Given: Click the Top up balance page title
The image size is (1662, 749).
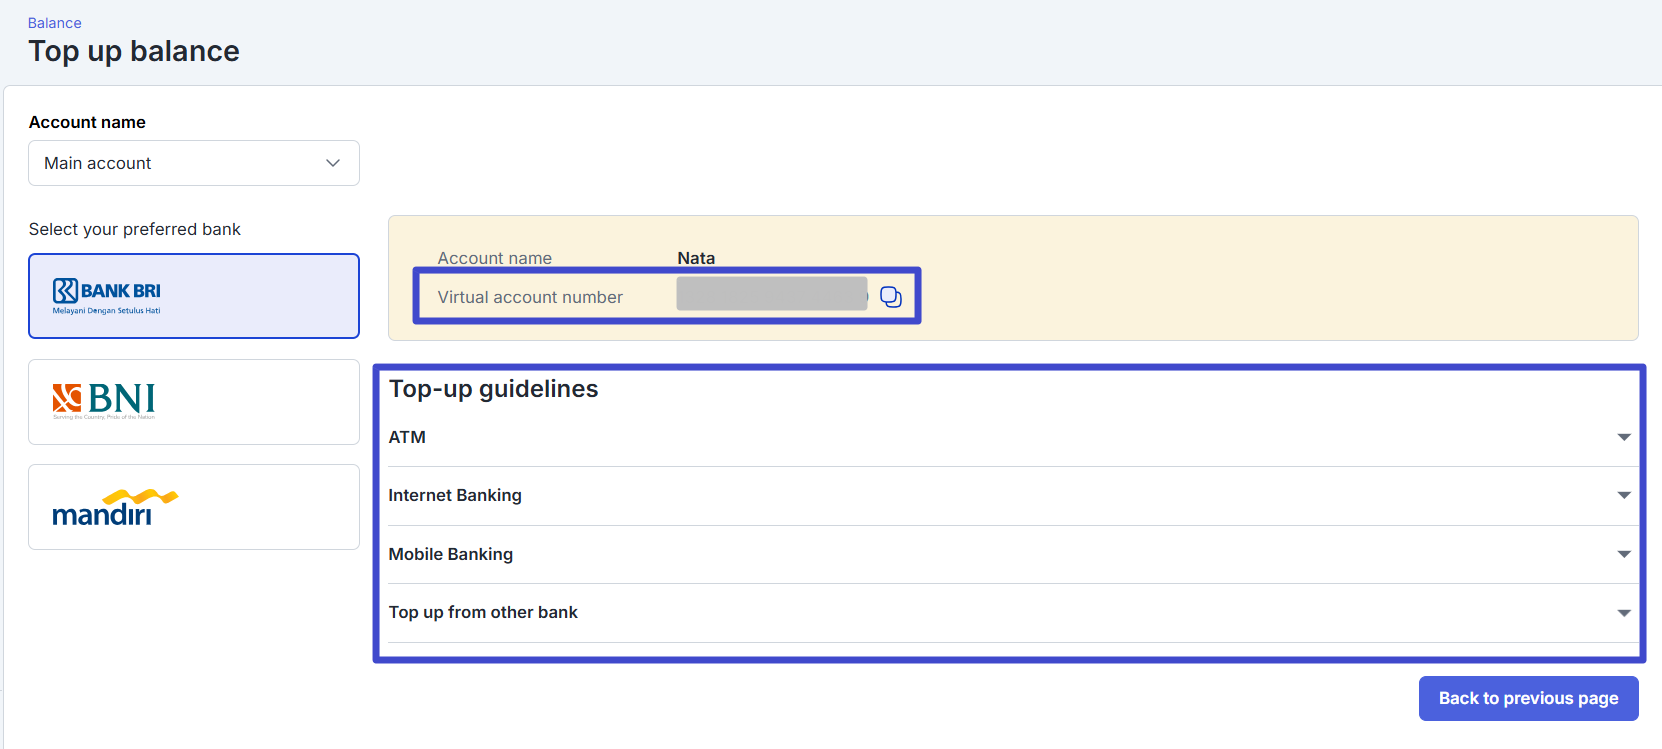Looking at the screenshot, I should click(x=134, y=51).
